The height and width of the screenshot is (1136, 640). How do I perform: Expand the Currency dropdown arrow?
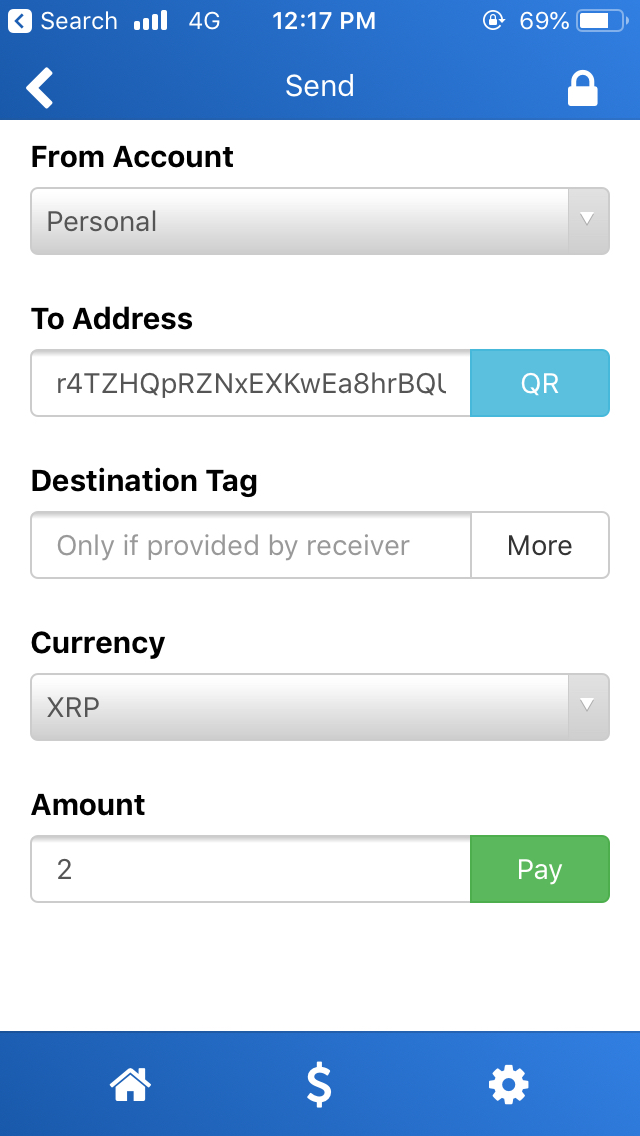589,707
